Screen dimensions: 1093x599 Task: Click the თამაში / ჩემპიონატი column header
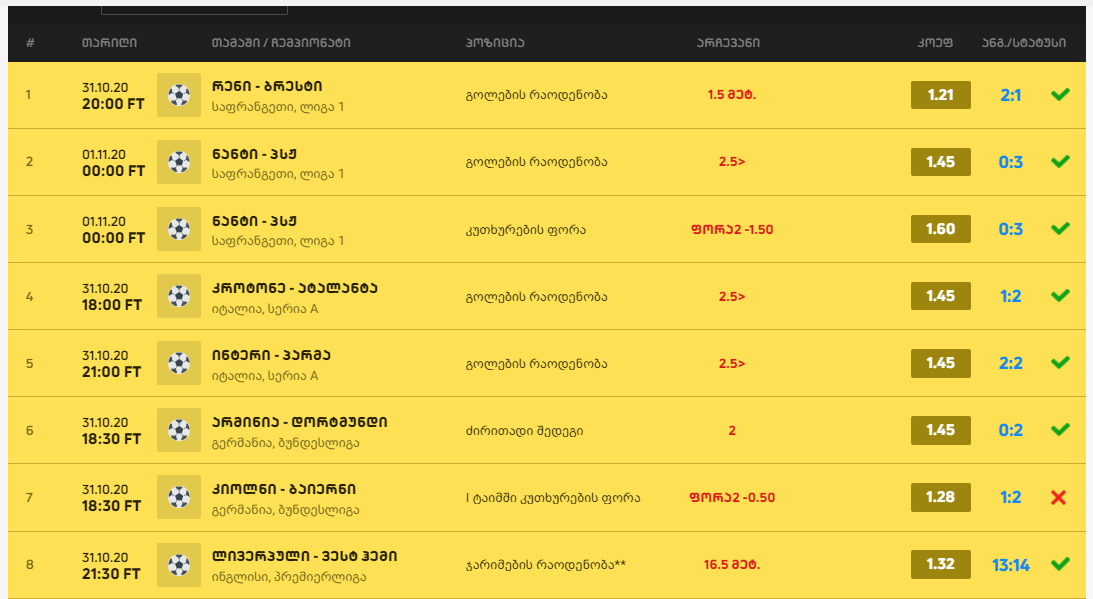281,43
